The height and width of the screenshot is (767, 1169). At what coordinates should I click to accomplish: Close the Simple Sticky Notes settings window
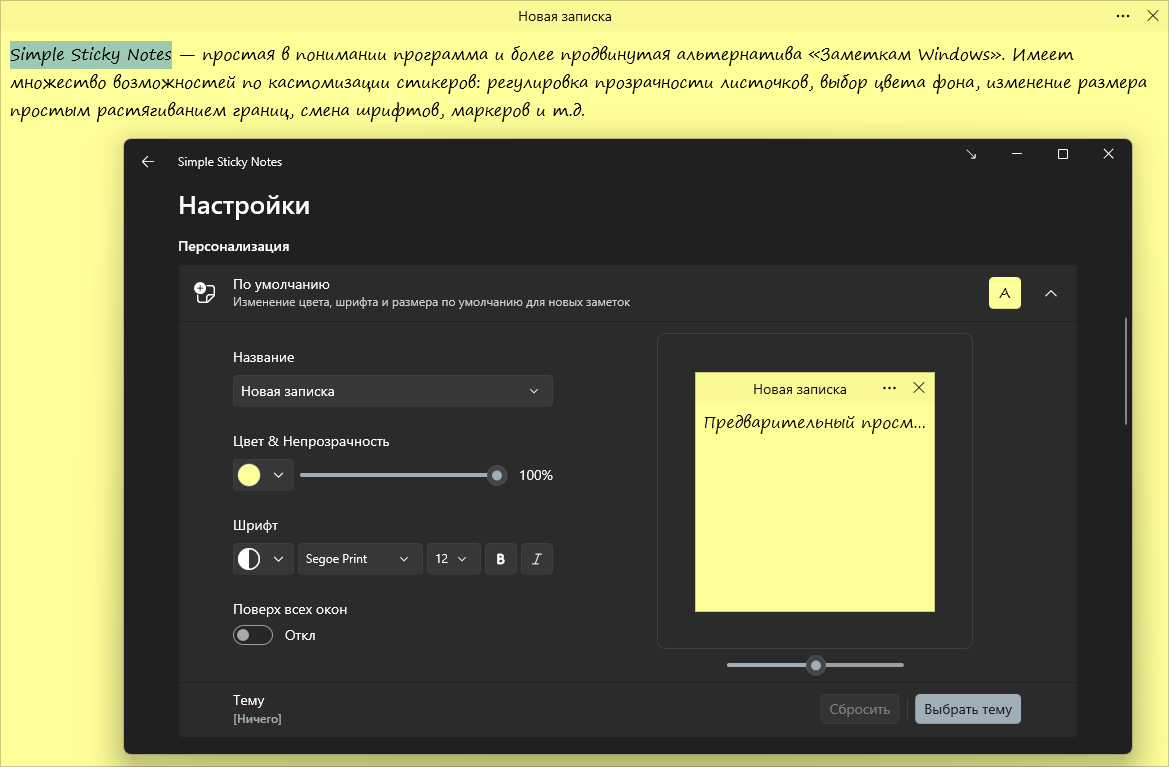tap(1109, 154)
